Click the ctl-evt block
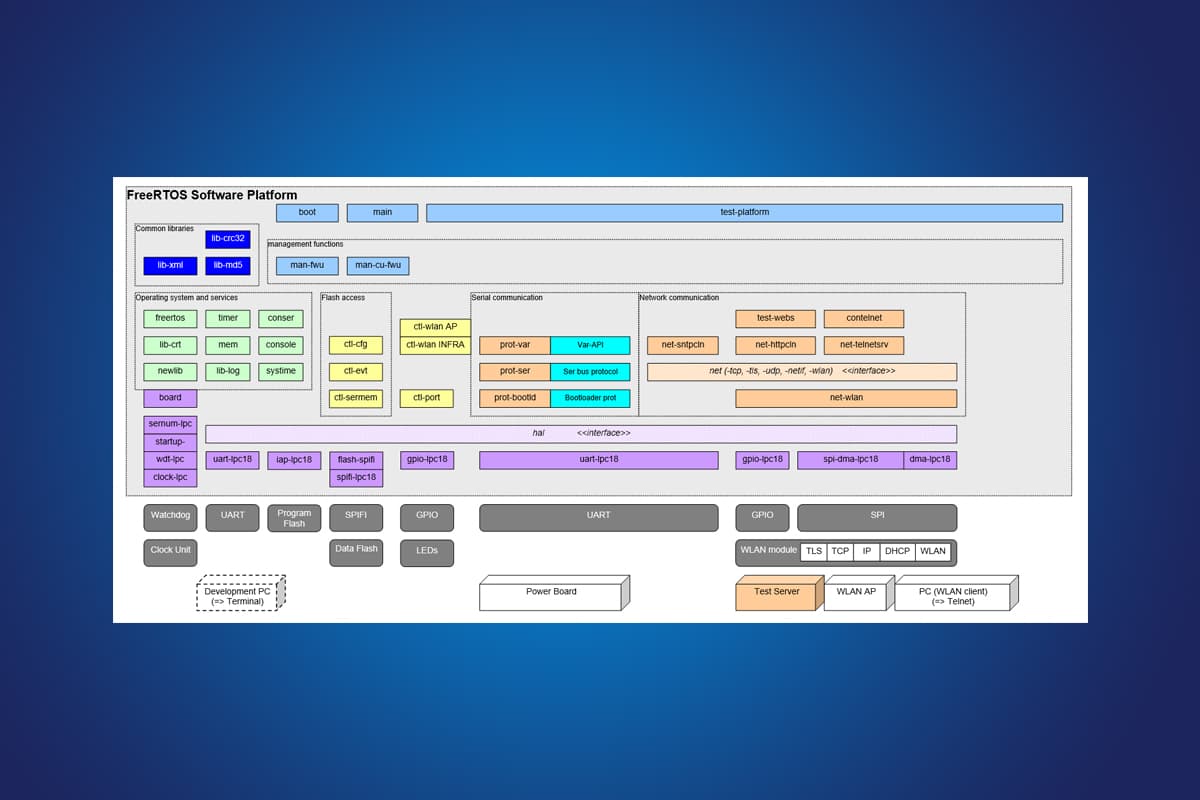 (356, 372)
